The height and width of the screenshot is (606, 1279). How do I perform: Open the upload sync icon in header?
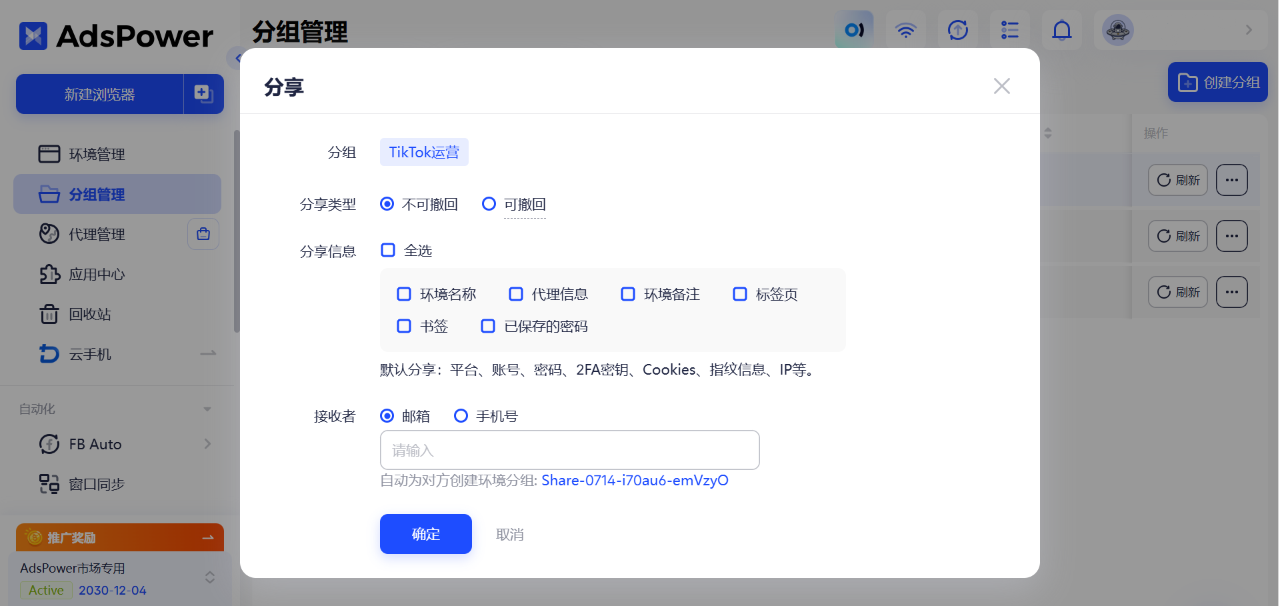click(958, 30)
